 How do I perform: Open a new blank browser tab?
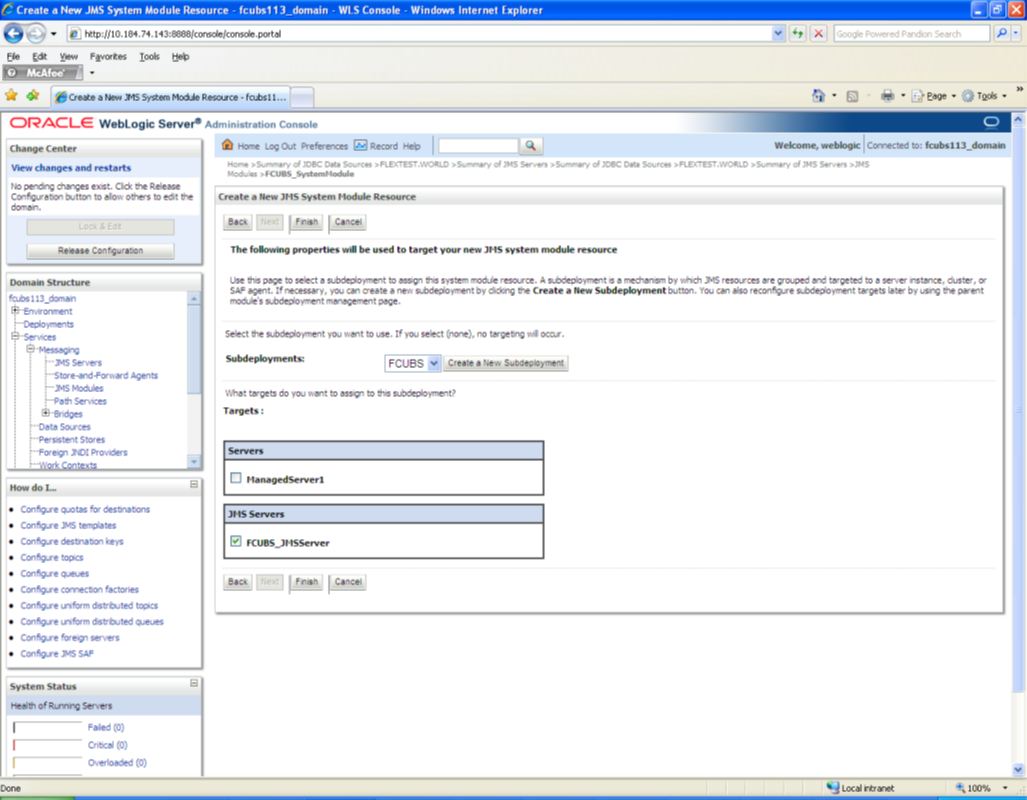(x=302, y=97)
